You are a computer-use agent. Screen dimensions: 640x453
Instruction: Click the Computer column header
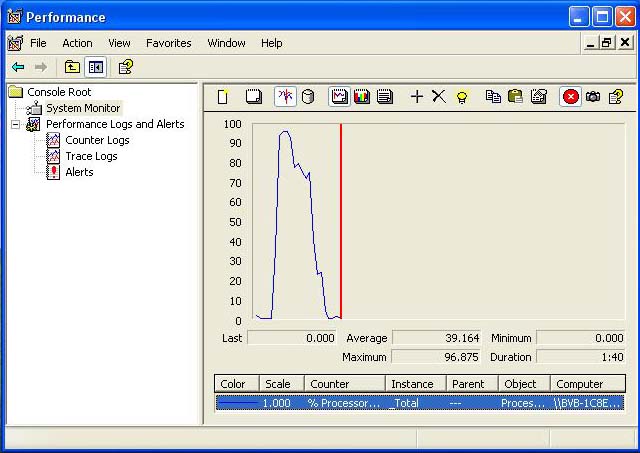tap(588, 384)
